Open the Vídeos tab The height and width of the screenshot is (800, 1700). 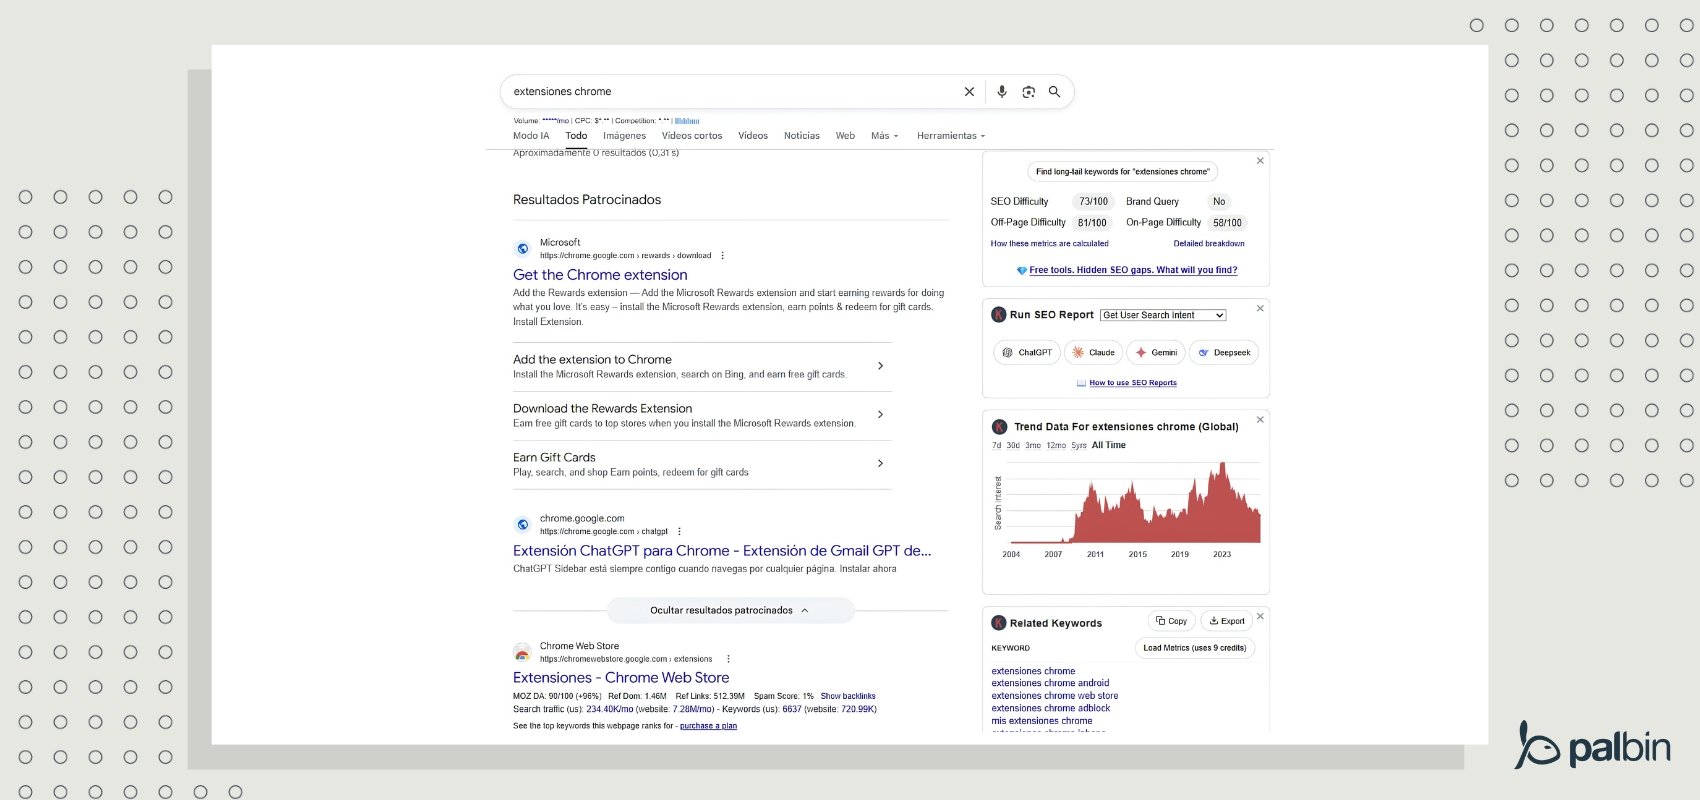(753, 136)
